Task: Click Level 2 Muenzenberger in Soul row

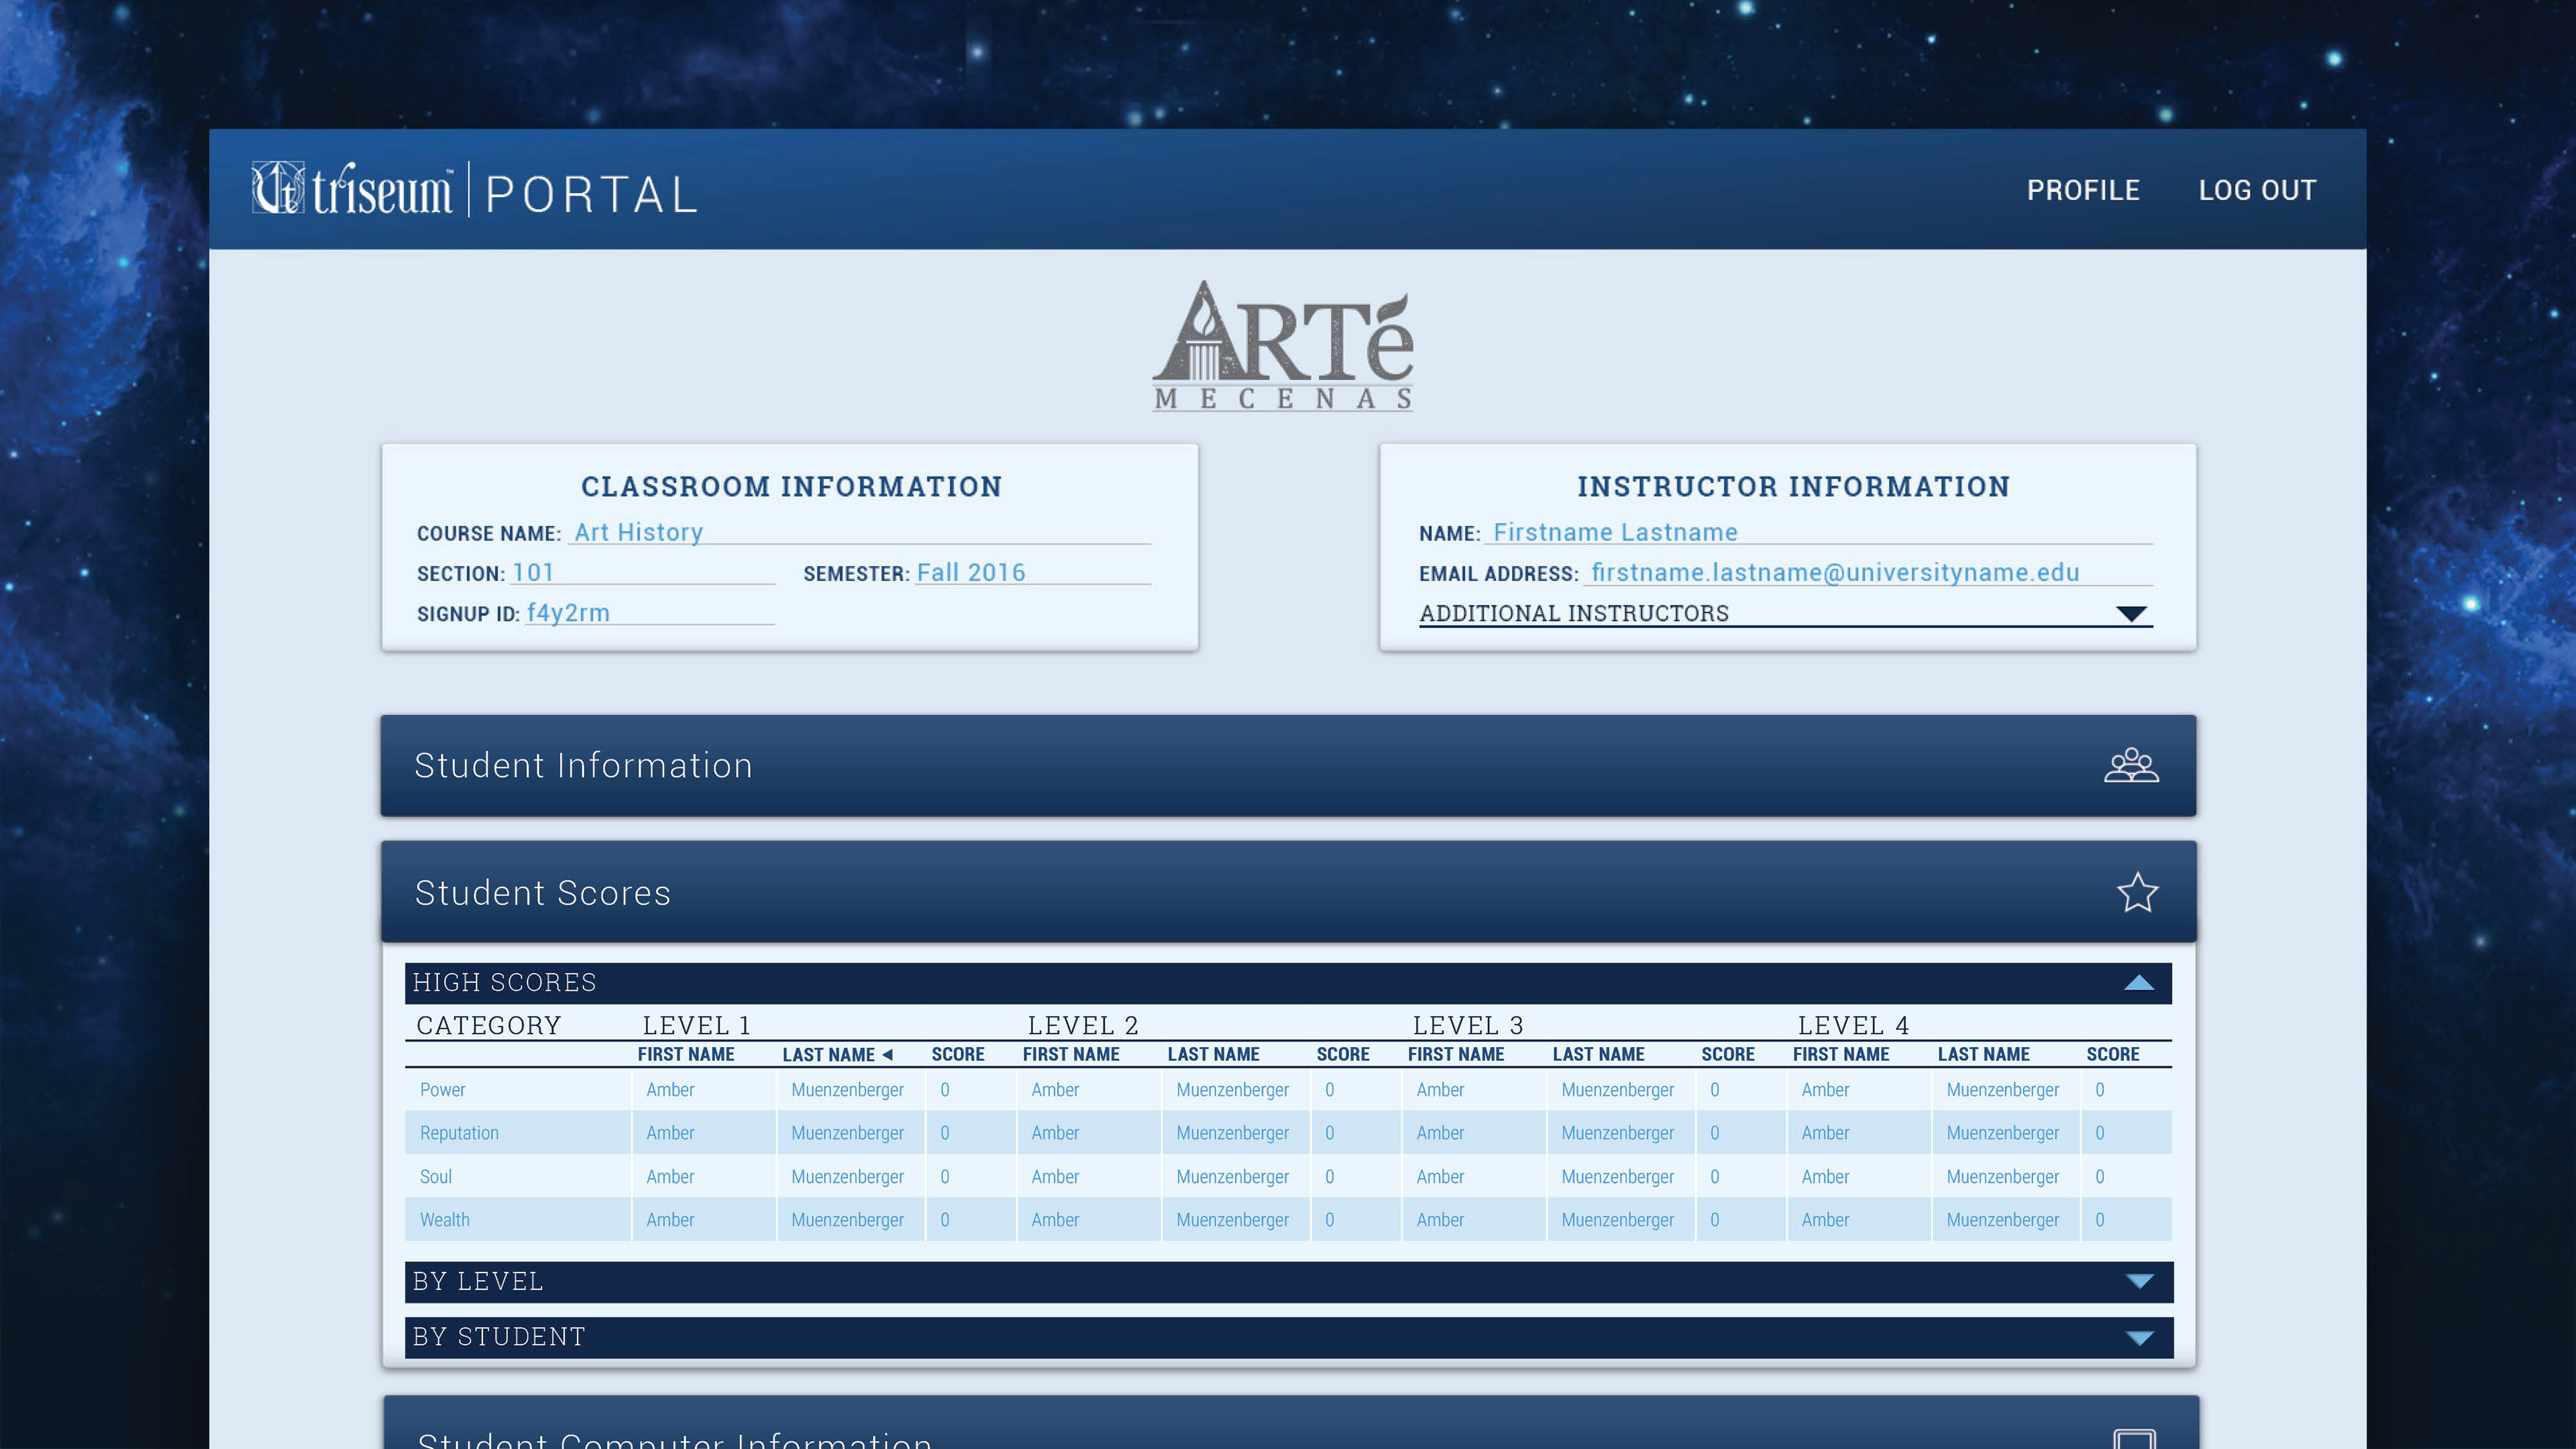Action: tap(1232, 1177)
